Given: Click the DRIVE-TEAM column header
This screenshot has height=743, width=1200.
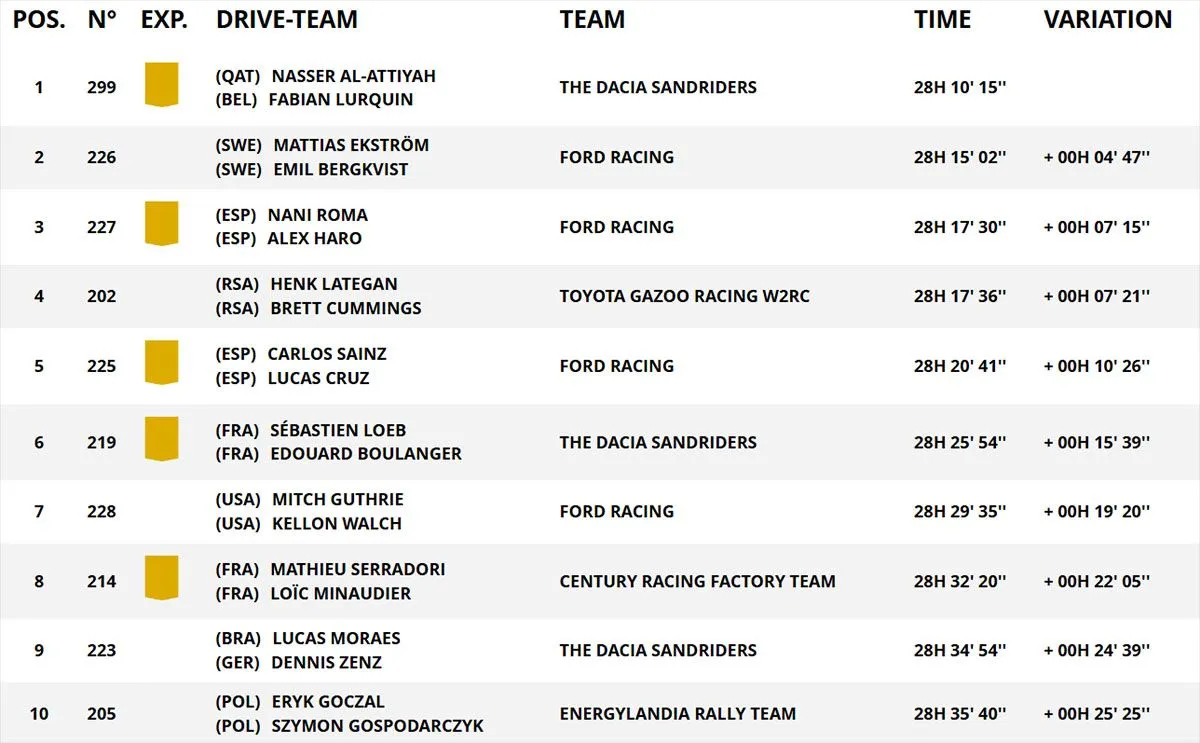Looking at the screenshot, I should pos(286,20).
